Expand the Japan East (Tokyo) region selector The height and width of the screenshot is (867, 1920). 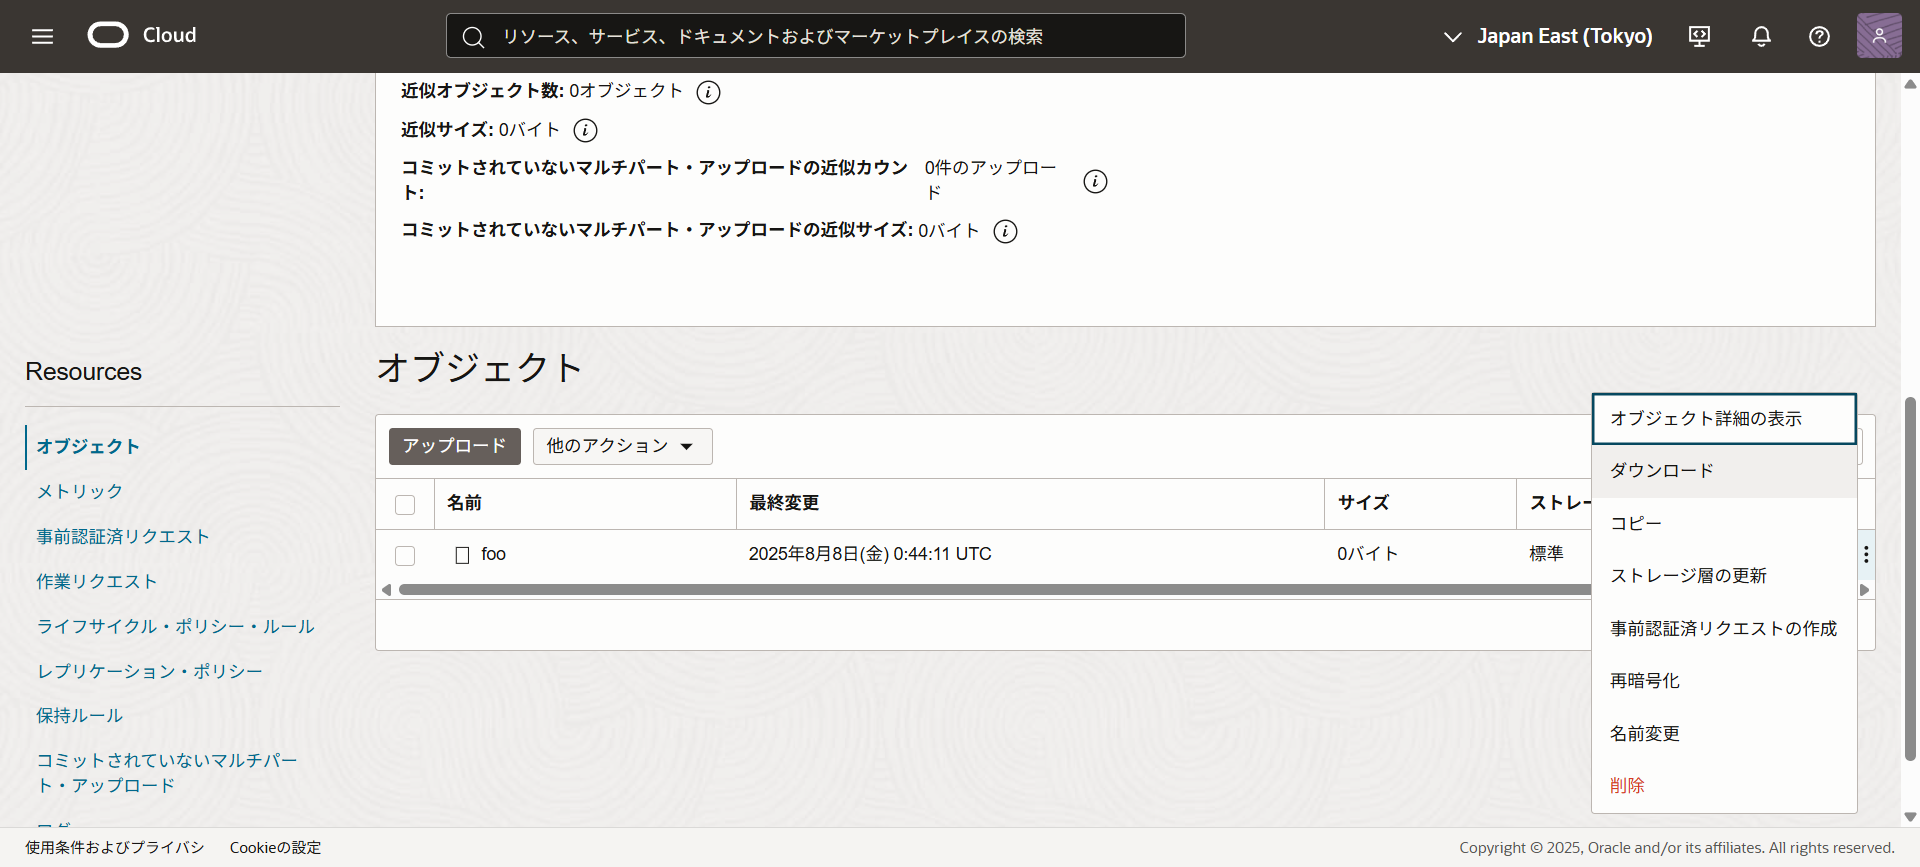[x=1548, y=36]
